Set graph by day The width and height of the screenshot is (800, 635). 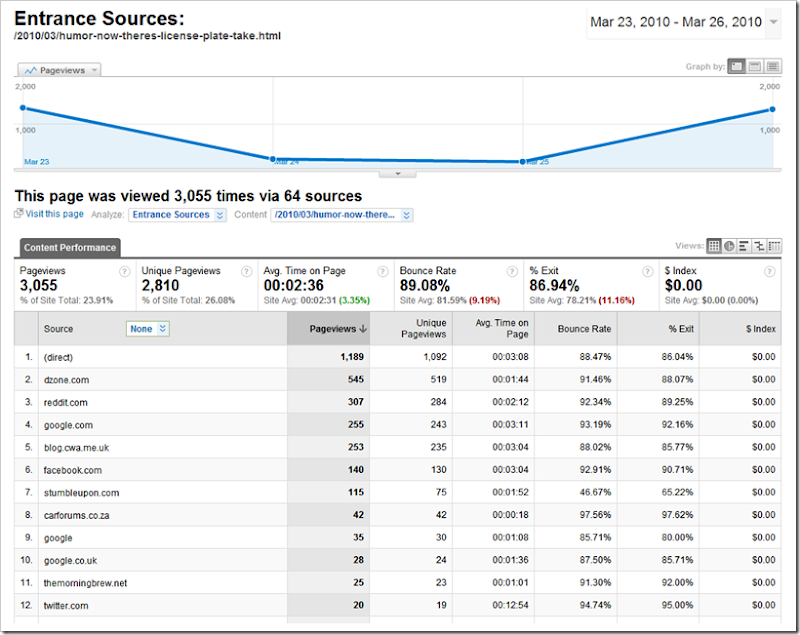pyautogui.click(x=737, y=66)
